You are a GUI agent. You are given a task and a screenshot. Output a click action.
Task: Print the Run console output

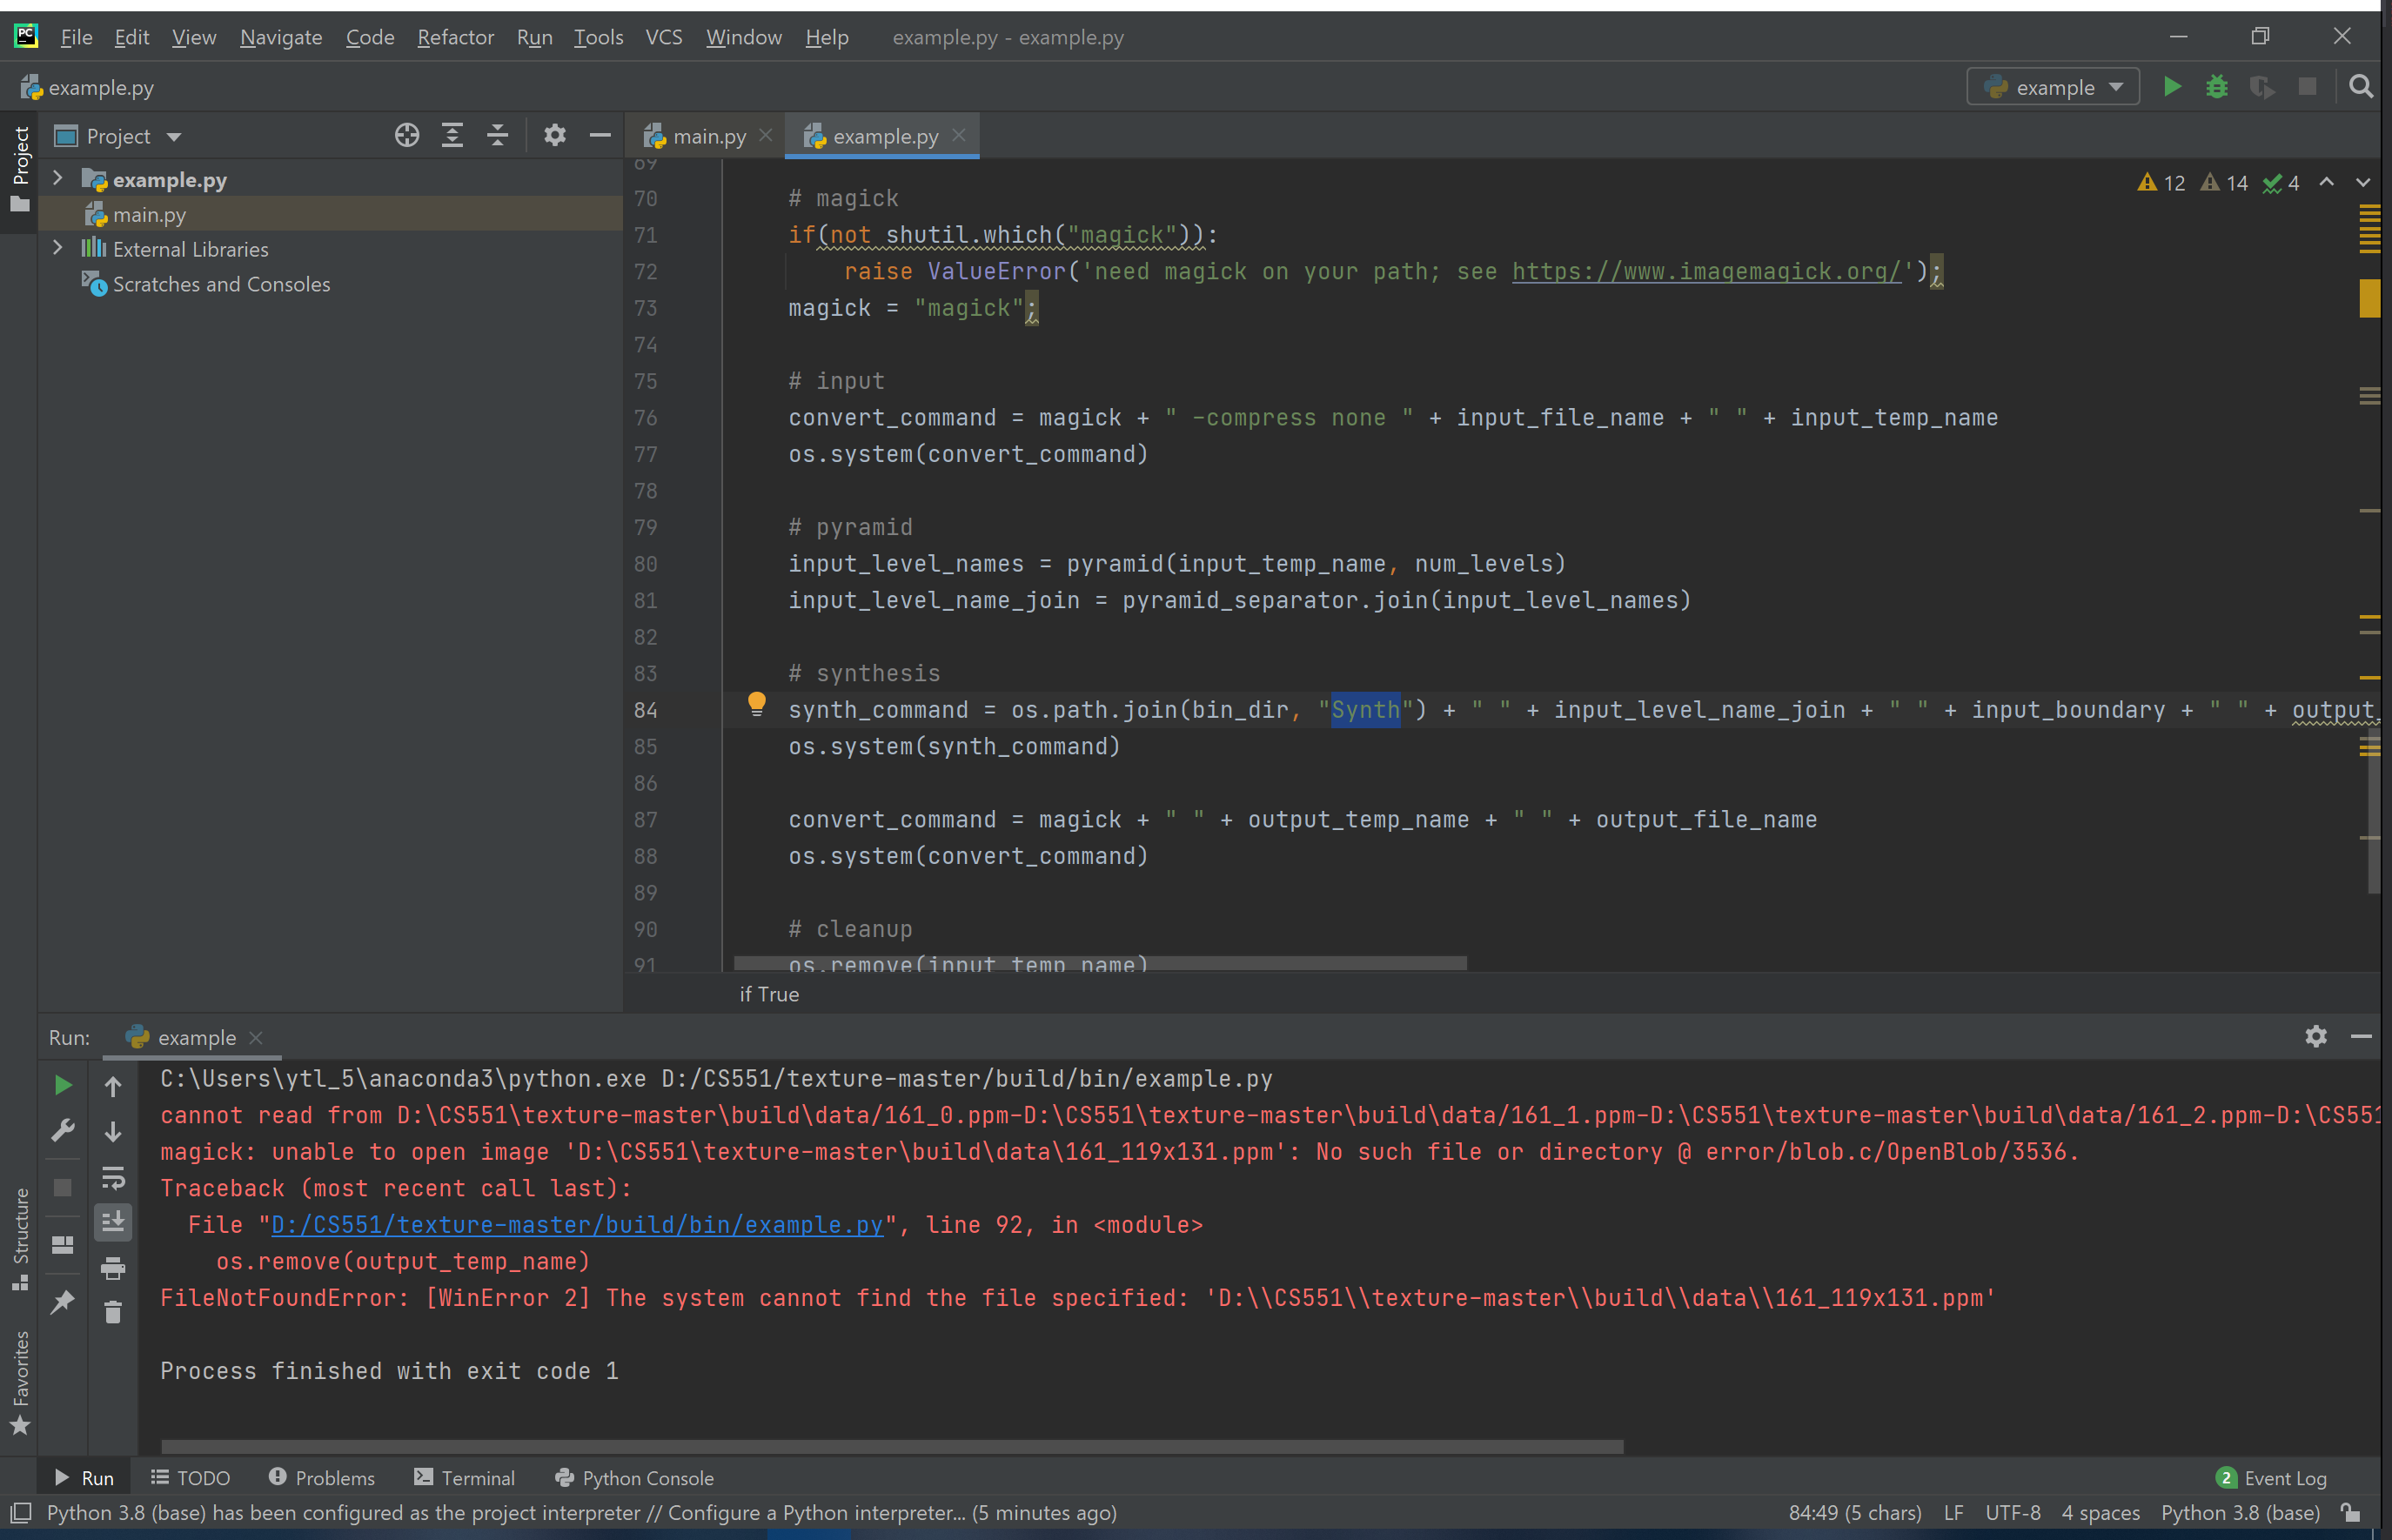113,1268
